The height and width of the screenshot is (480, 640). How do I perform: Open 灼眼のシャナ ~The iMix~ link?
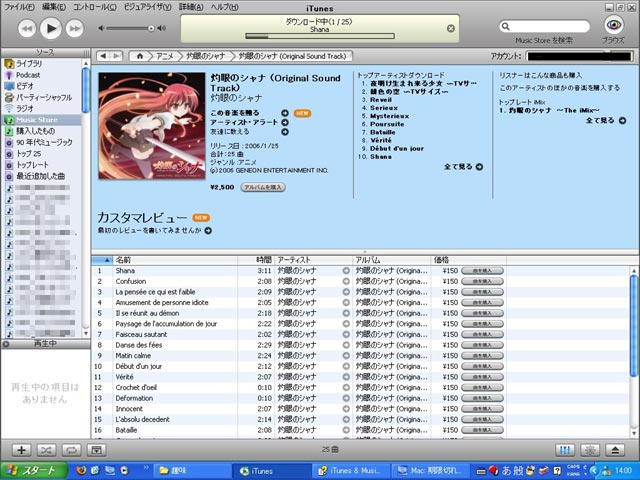(554, 110)
